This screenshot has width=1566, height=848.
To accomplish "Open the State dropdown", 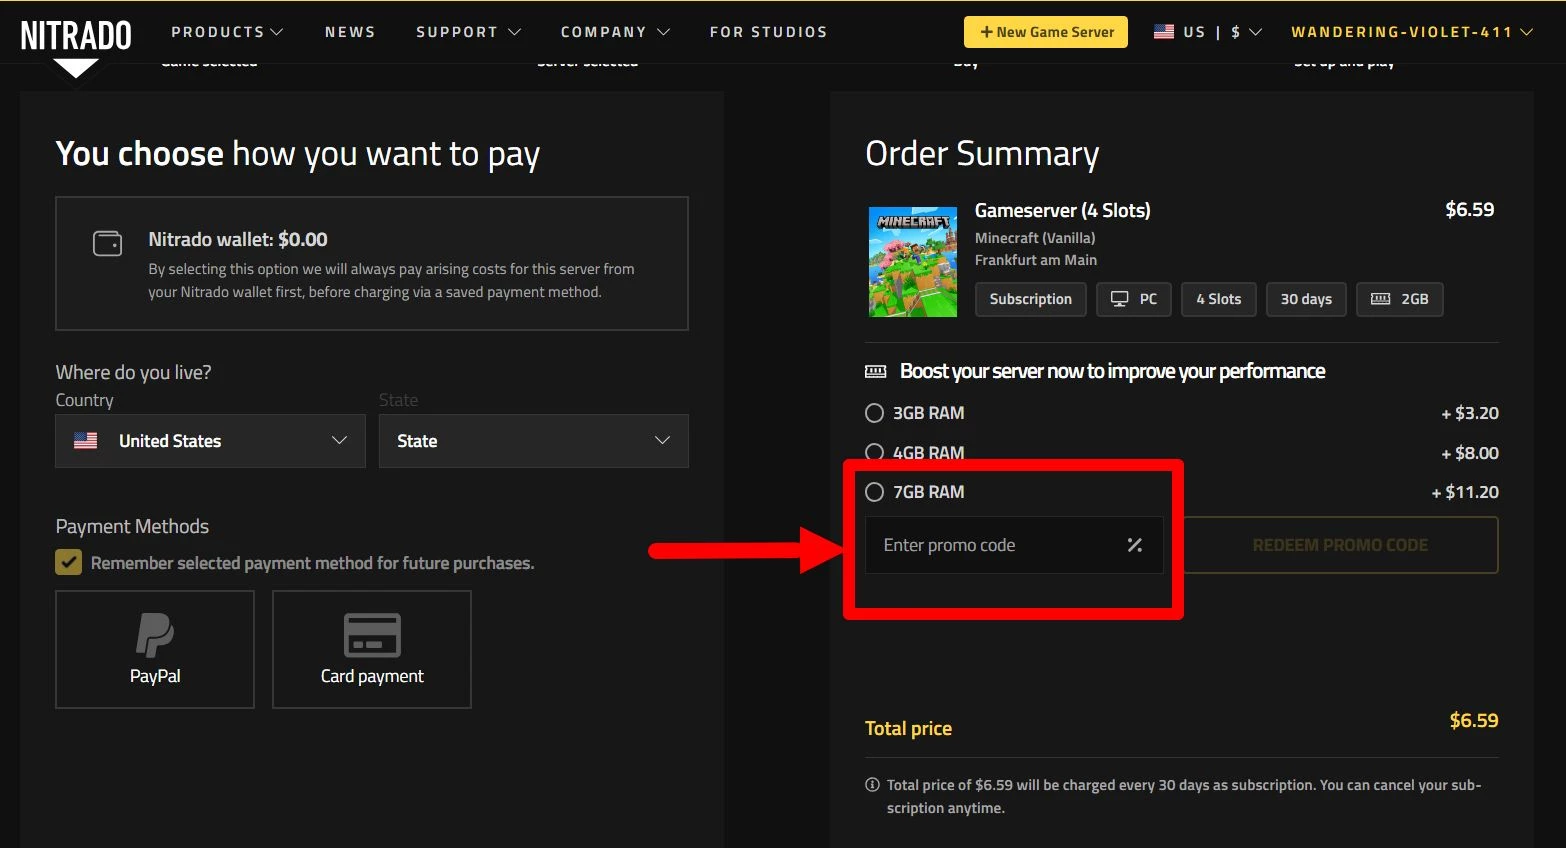I will pos(534,441).
